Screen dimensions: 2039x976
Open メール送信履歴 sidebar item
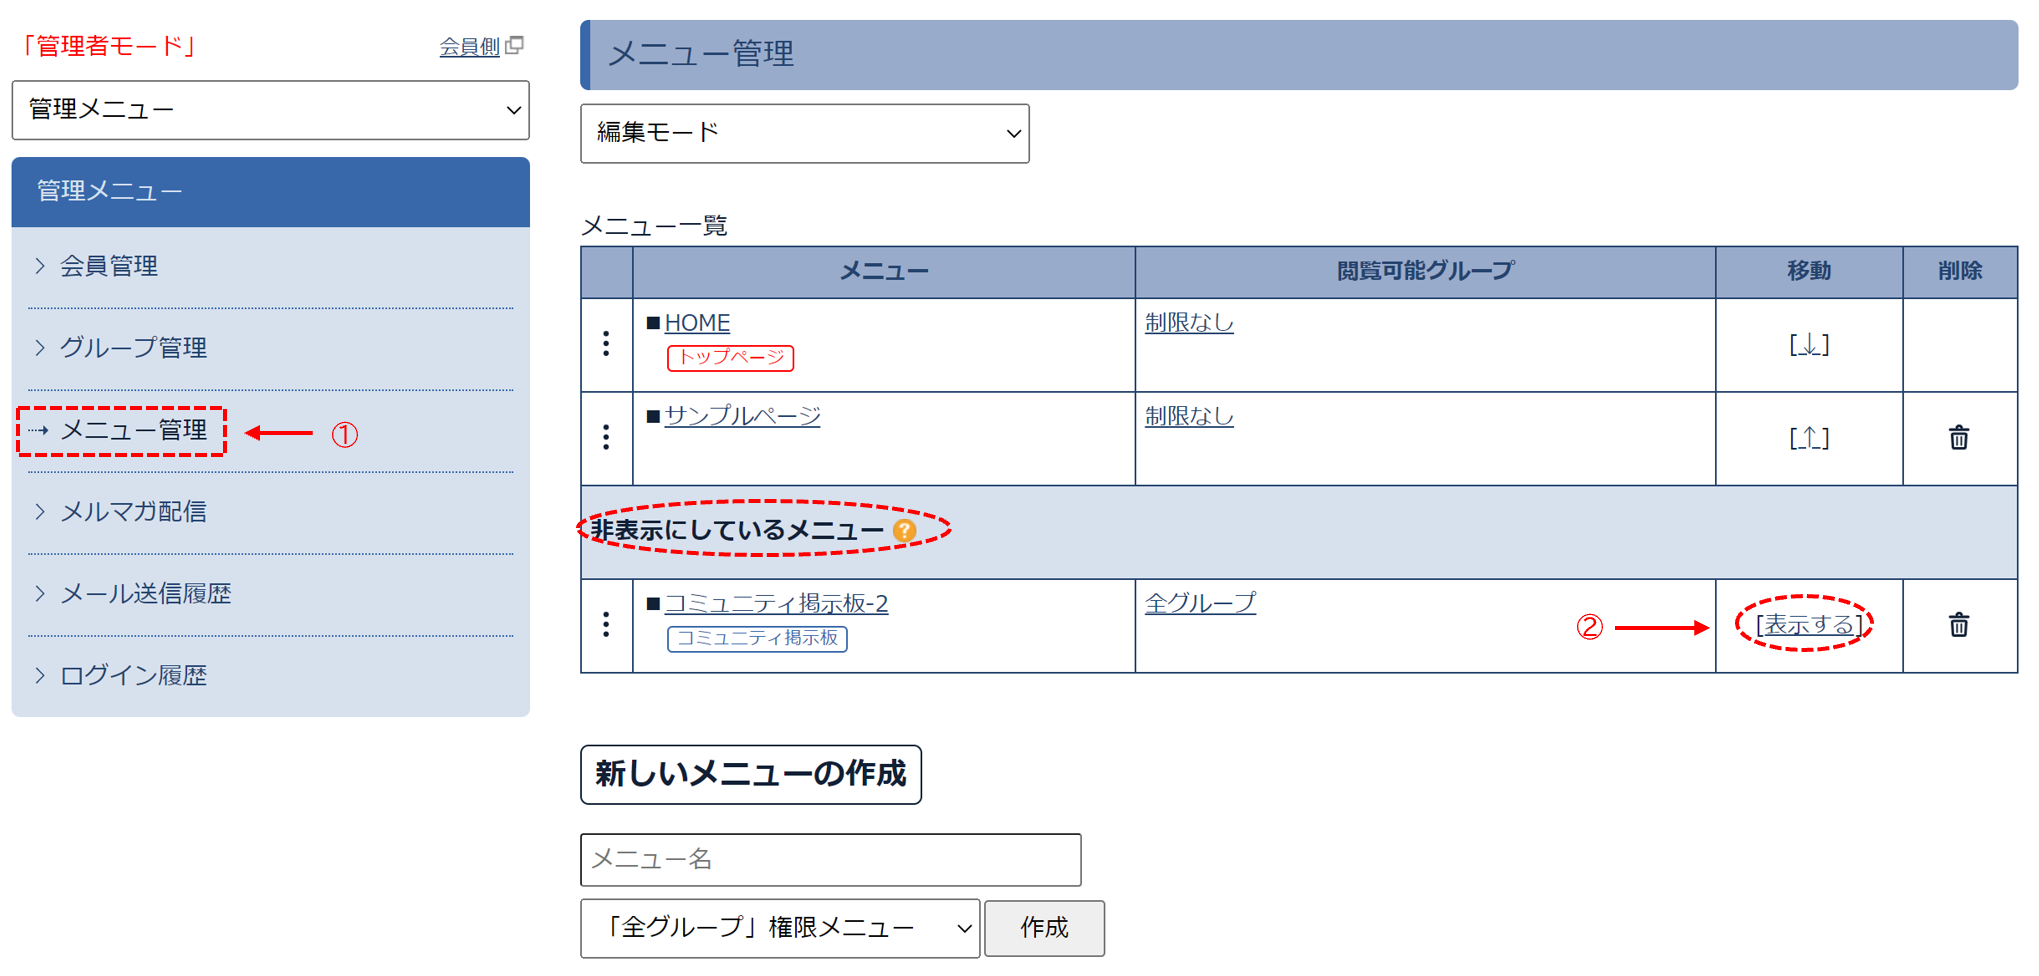click(145, 594)
